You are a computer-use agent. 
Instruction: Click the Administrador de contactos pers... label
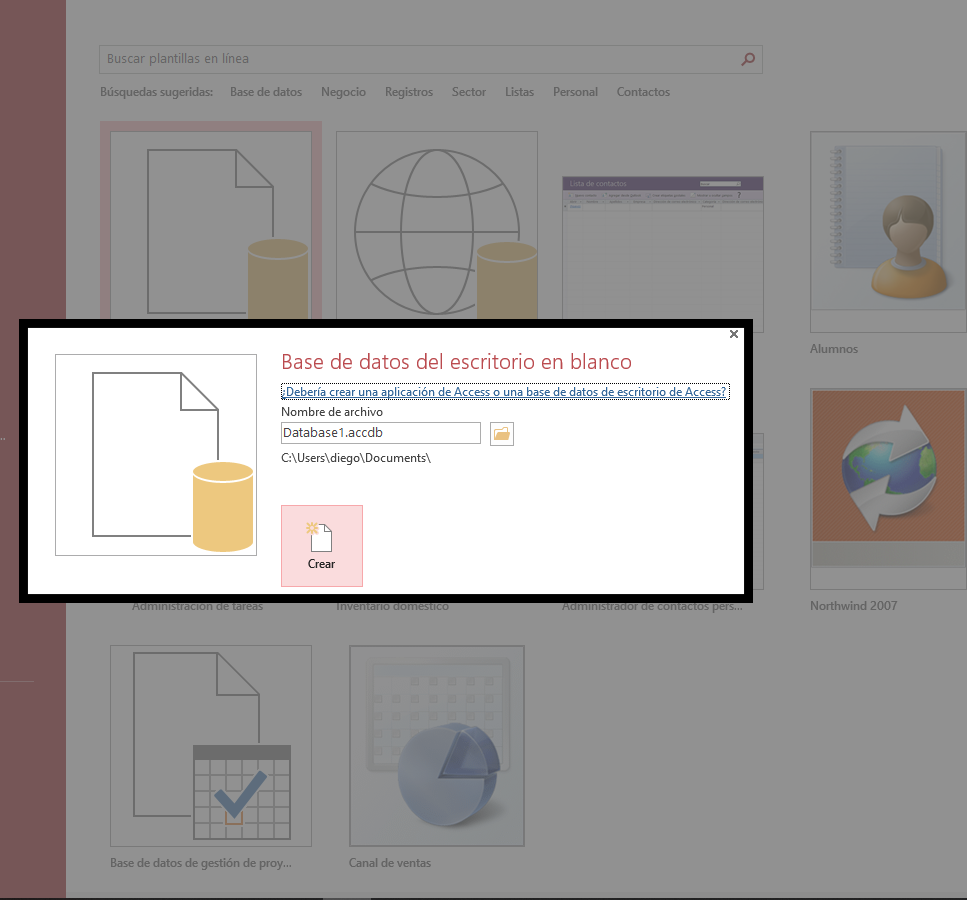click(652, 607)
